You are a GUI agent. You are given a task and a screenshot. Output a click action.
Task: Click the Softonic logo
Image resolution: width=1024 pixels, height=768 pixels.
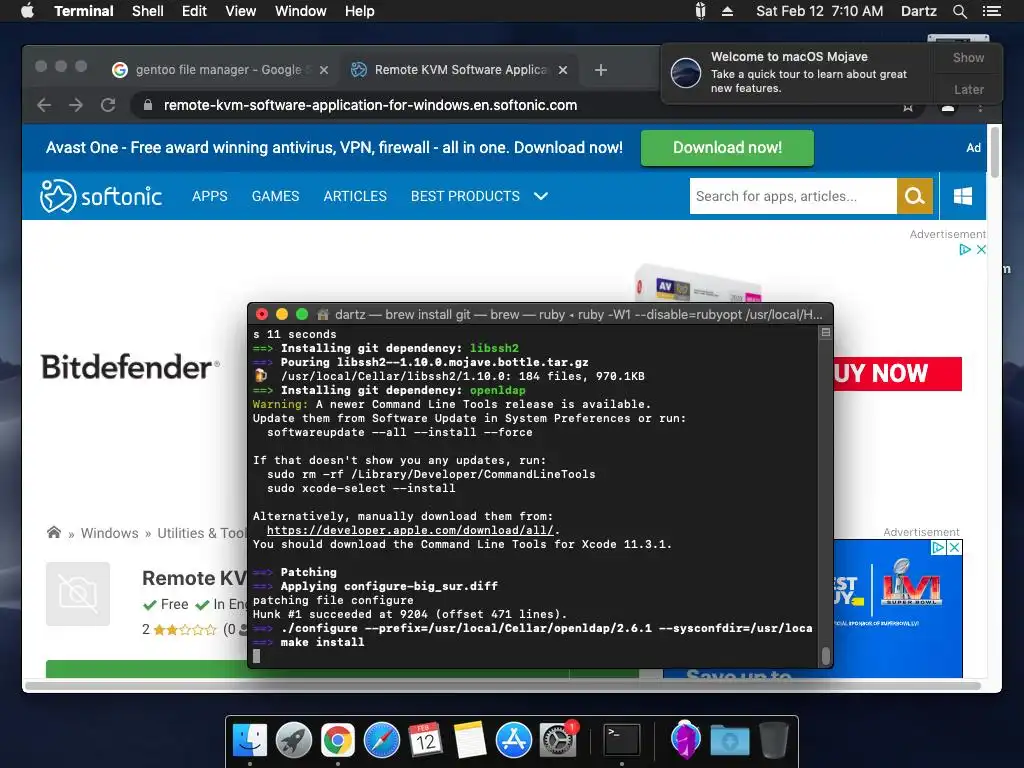pos(101,196)
